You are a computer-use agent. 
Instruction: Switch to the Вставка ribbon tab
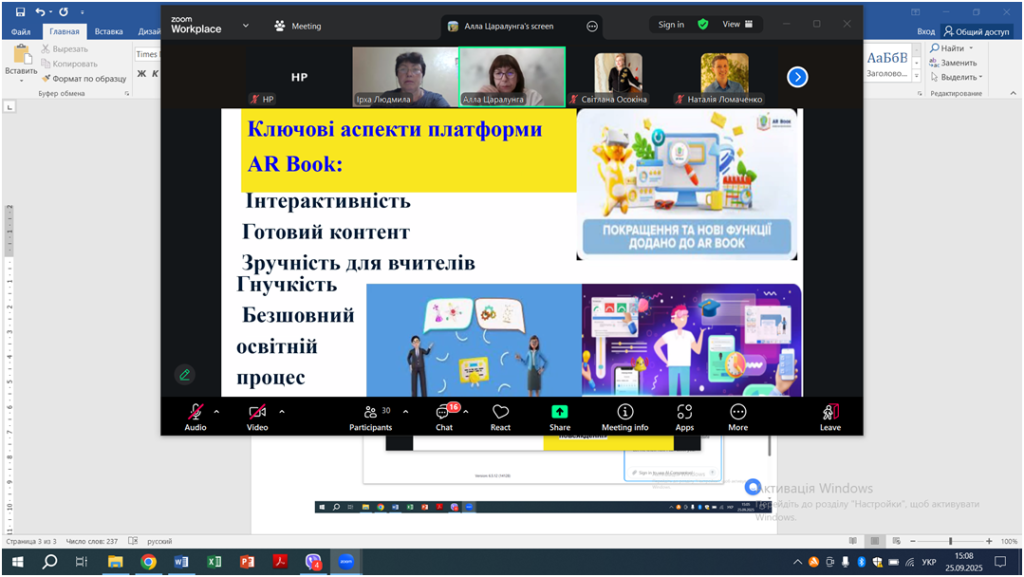pyautogui.click(x=108, y=31)
